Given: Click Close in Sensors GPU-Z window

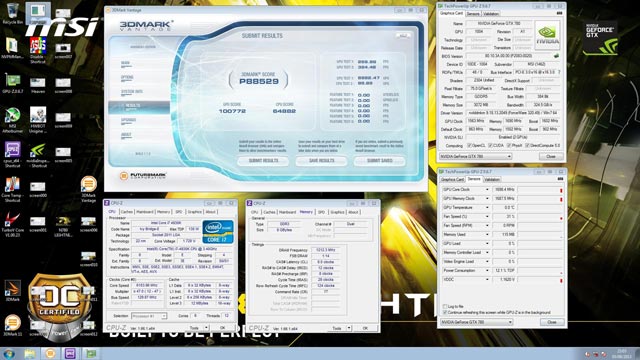Looking at the screenshot, I should pyautogui.click(x=552, y=322).
